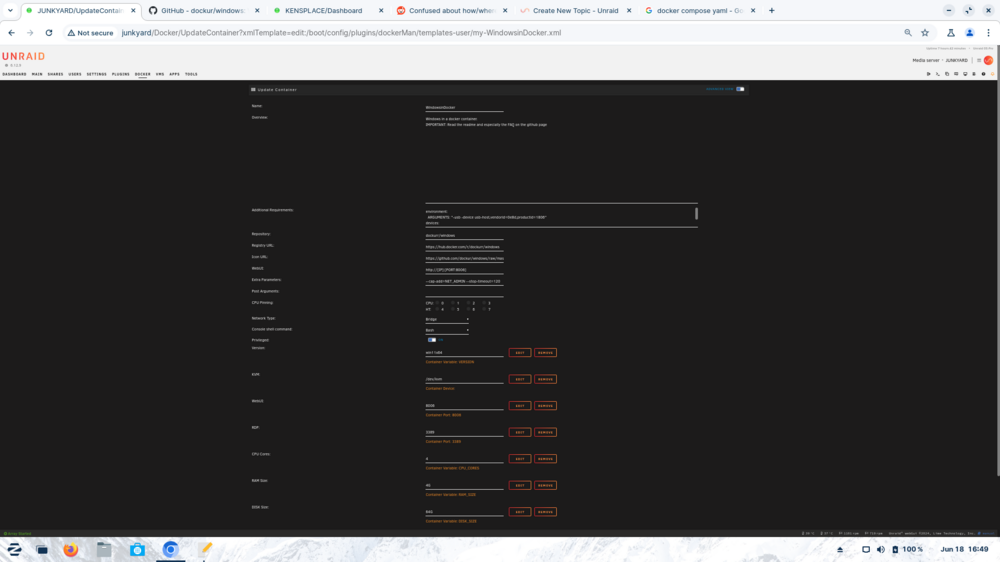Screen dimensions: 1000x562
Task: Open the Unraid terminal icon in header
Action: [938, 74]
